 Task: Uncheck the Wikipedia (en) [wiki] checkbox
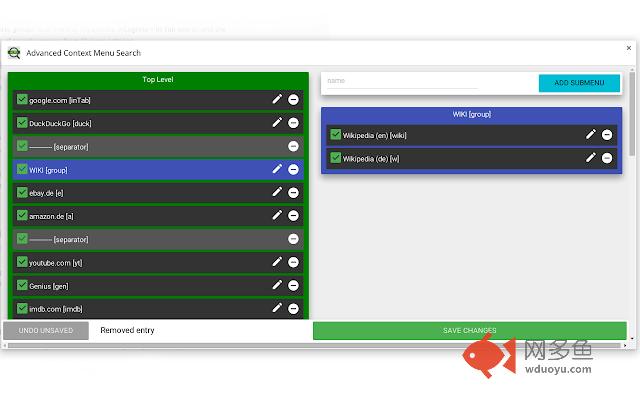(x=336, y=134)
